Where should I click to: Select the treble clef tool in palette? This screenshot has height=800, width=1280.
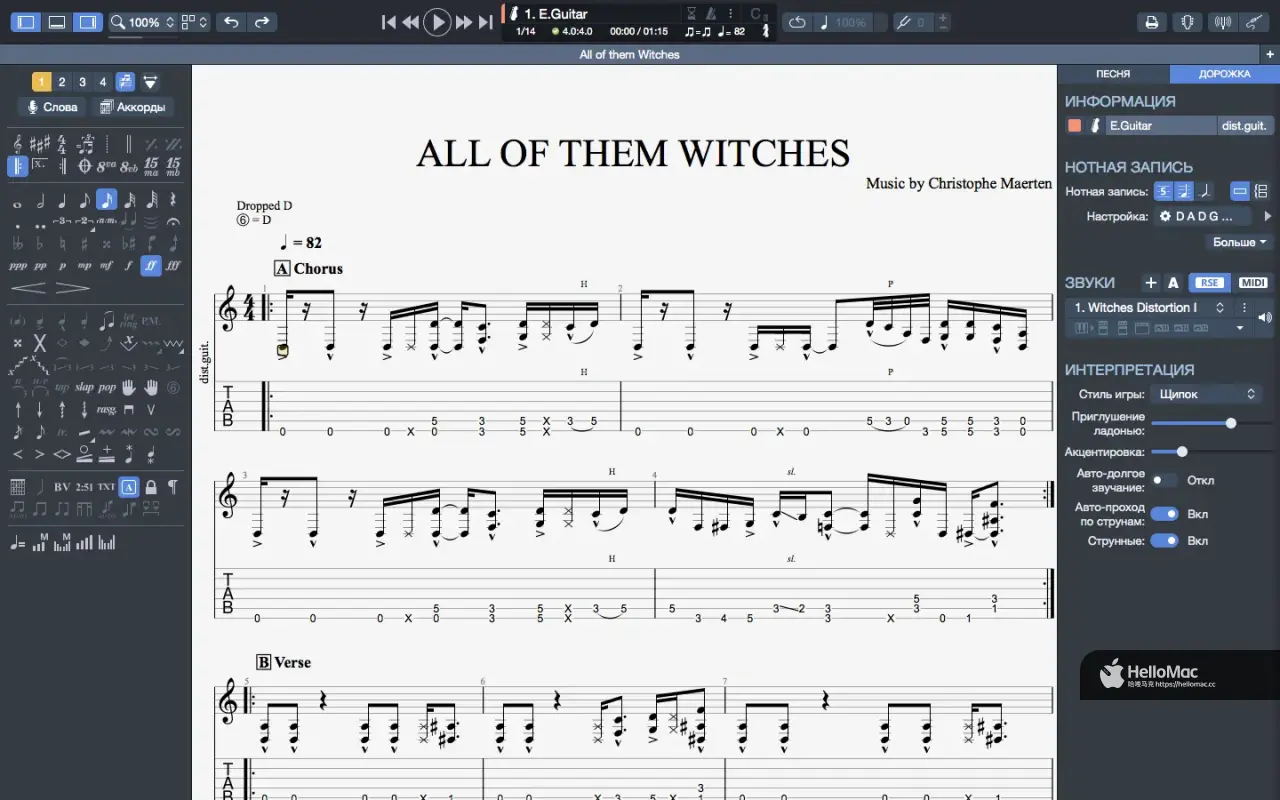pos(18,144)
